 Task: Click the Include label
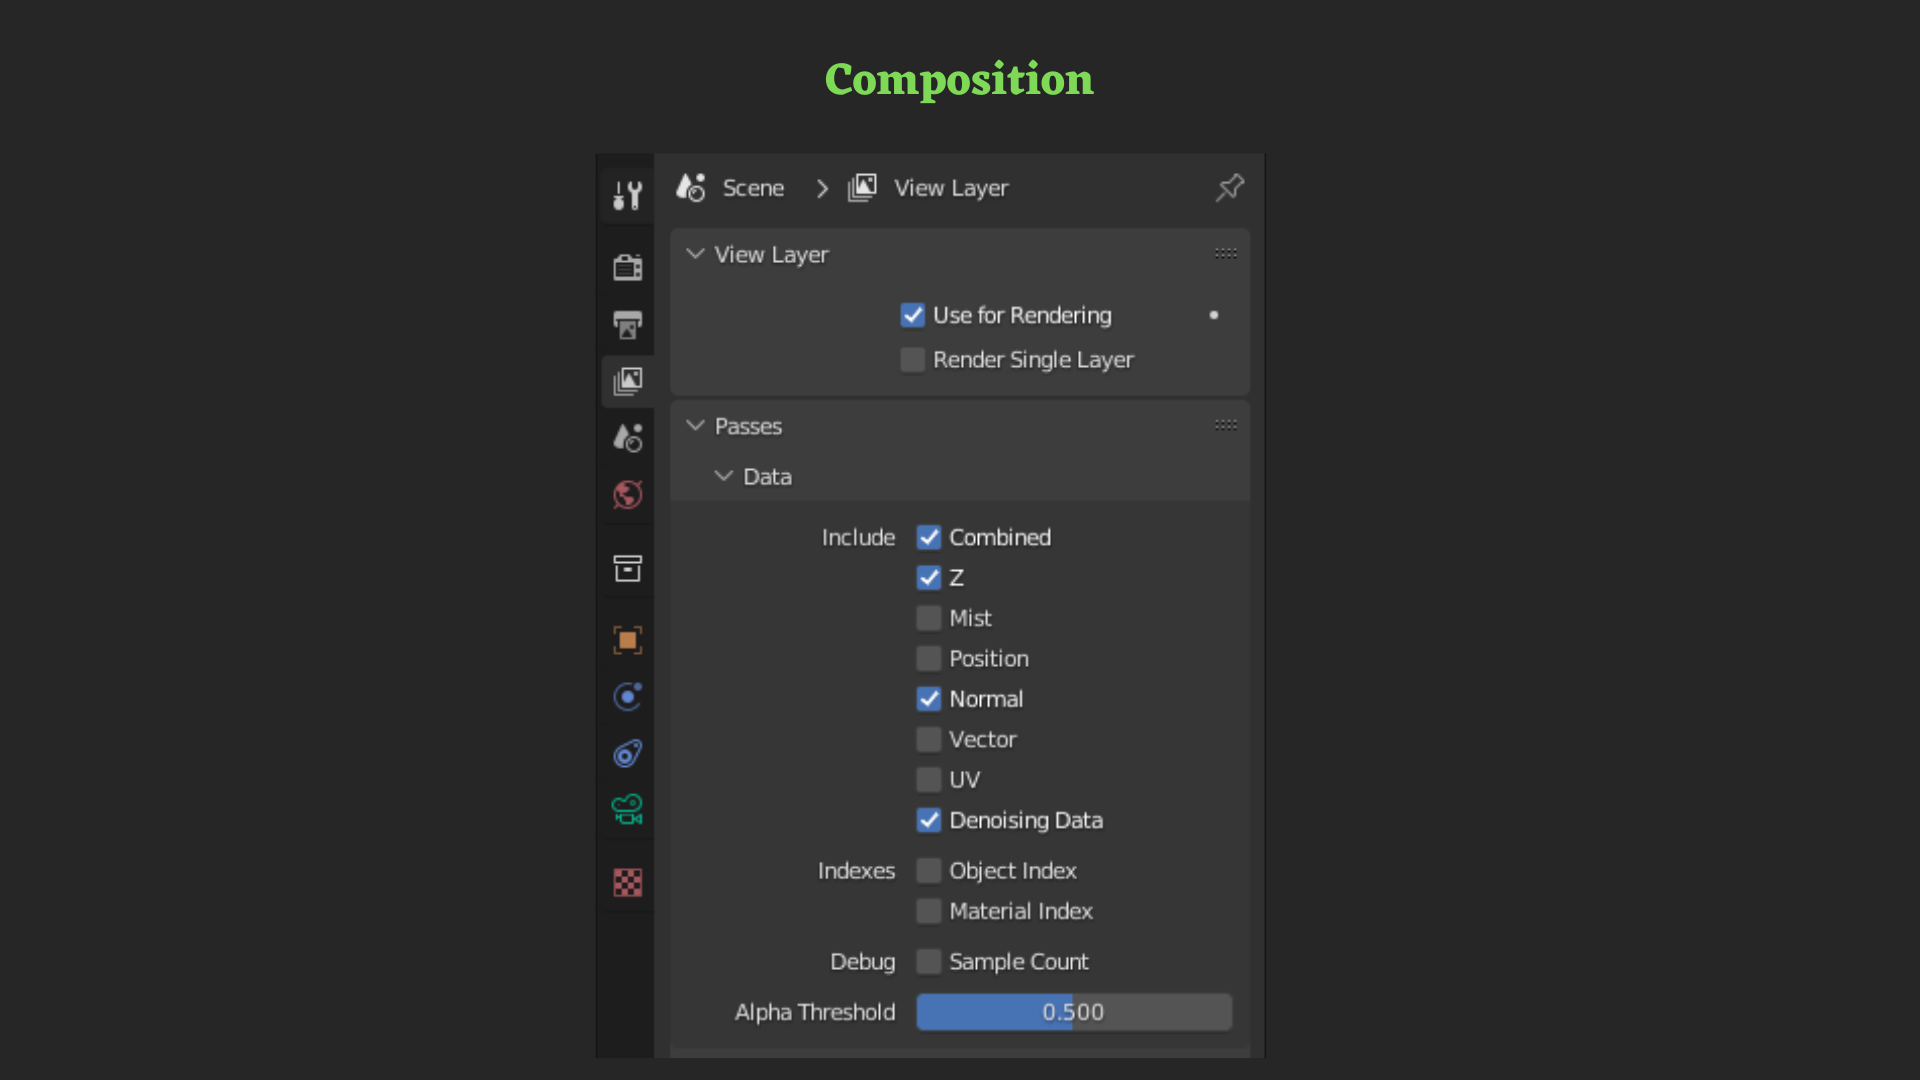pos(858,537)
